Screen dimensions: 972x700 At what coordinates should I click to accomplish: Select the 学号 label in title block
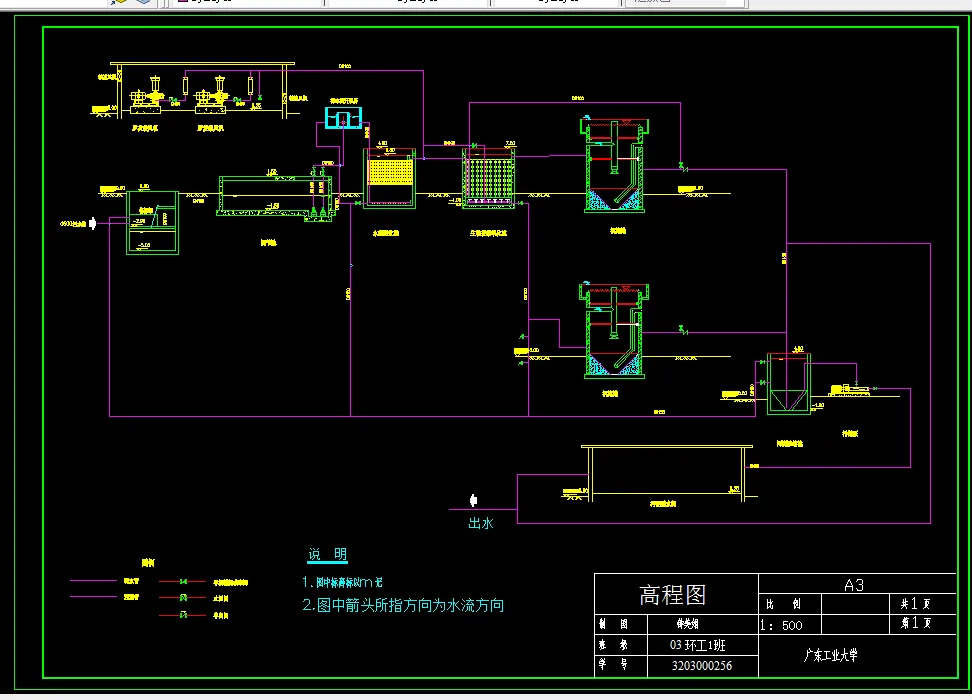(x=614, y=665)
